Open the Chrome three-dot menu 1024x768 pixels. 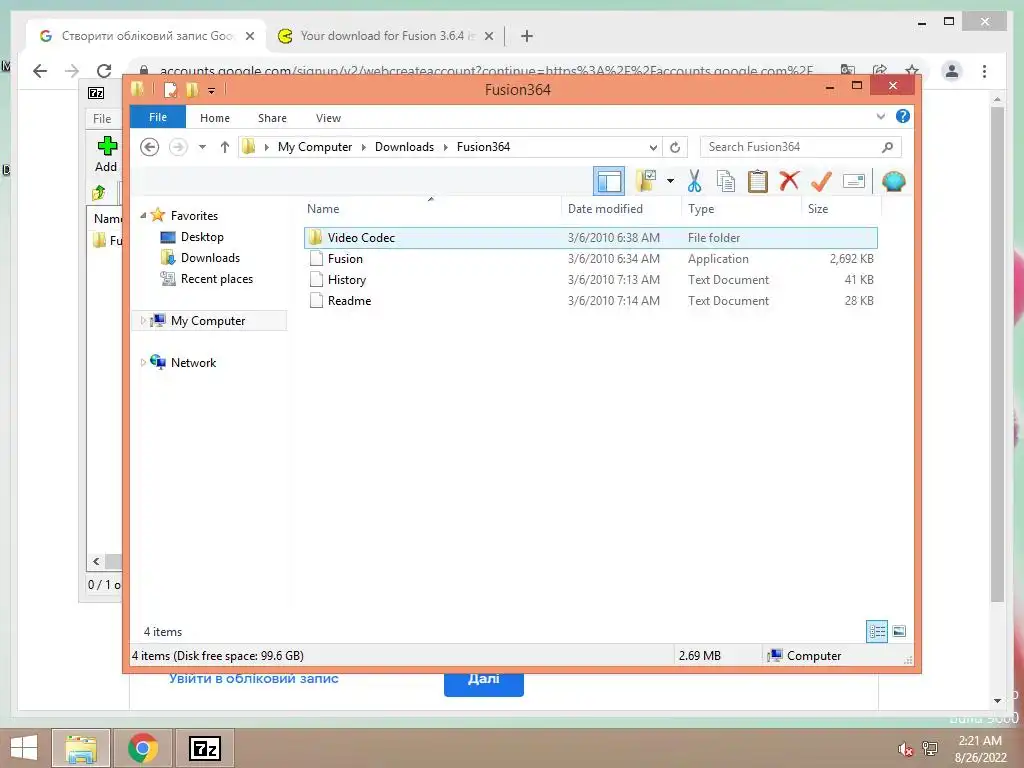pos(984,71)
